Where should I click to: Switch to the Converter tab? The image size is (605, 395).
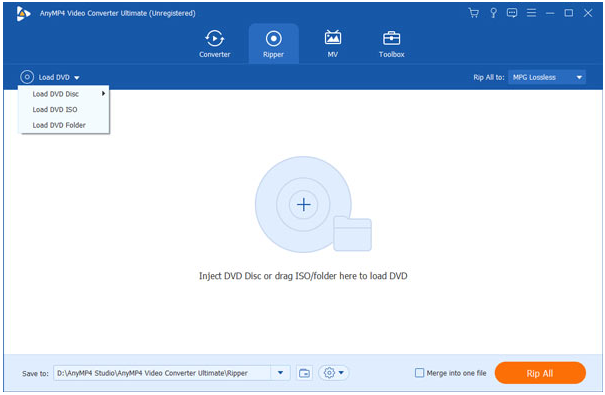click(x=215, y=44)
